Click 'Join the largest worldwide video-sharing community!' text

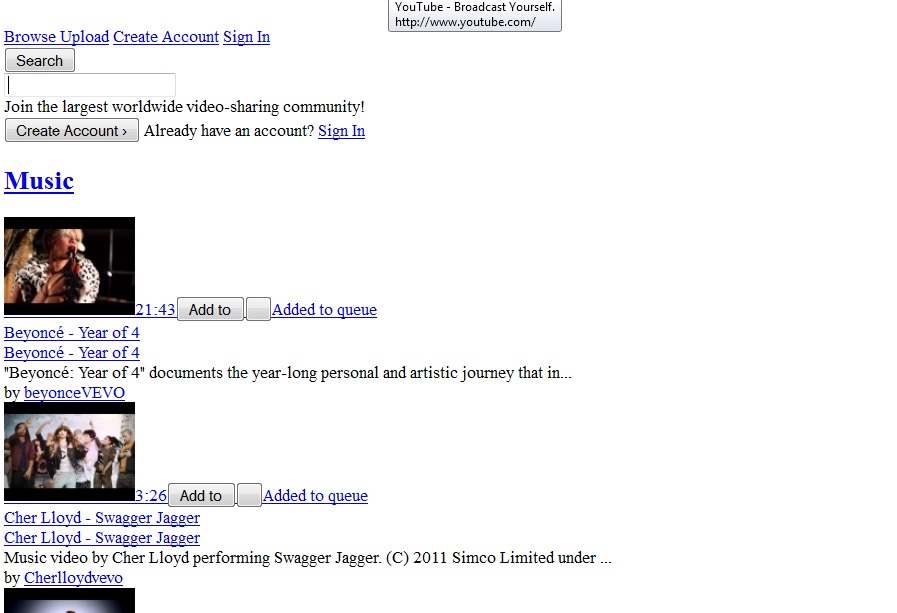[184, 107]
